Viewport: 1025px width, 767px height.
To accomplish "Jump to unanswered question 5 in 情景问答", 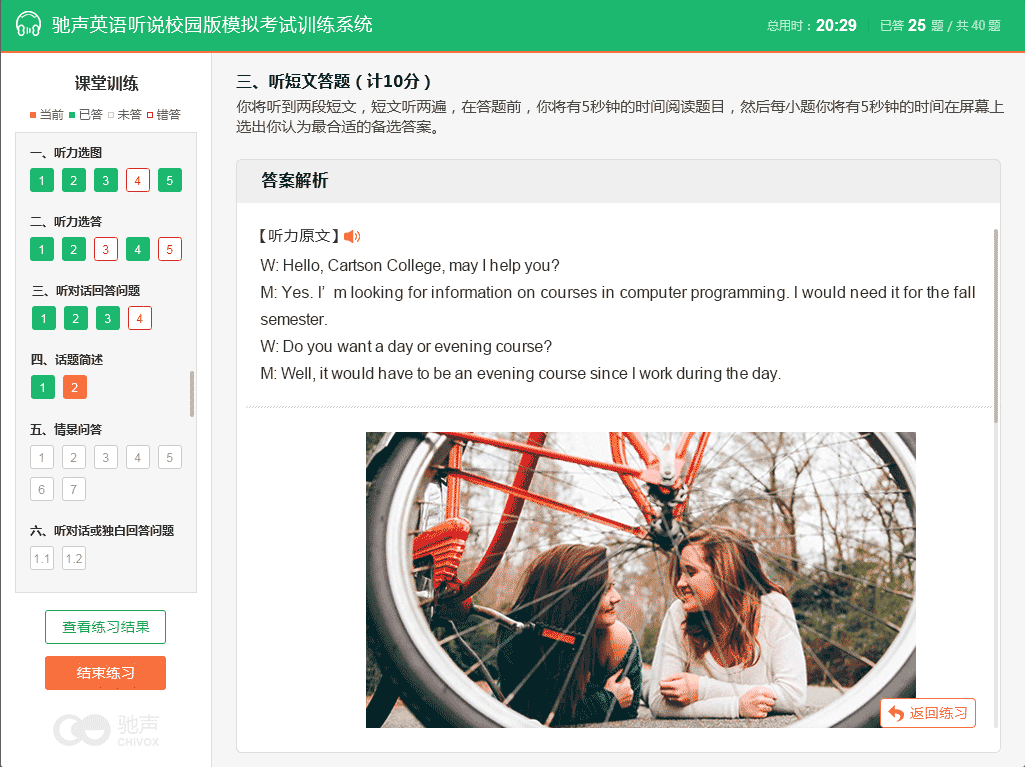I will [x=170, y=457].
